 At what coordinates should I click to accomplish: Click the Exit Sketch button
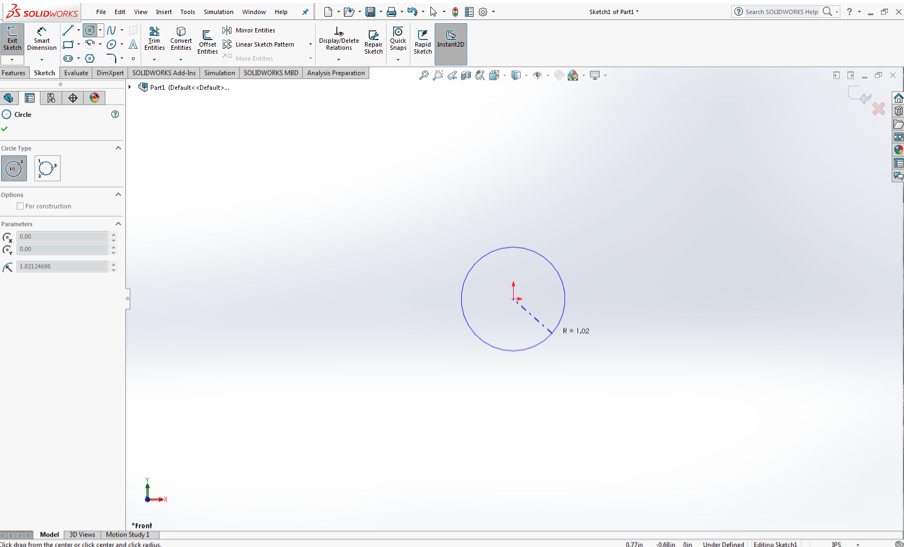pyautogui.click(x=12, y=39)
